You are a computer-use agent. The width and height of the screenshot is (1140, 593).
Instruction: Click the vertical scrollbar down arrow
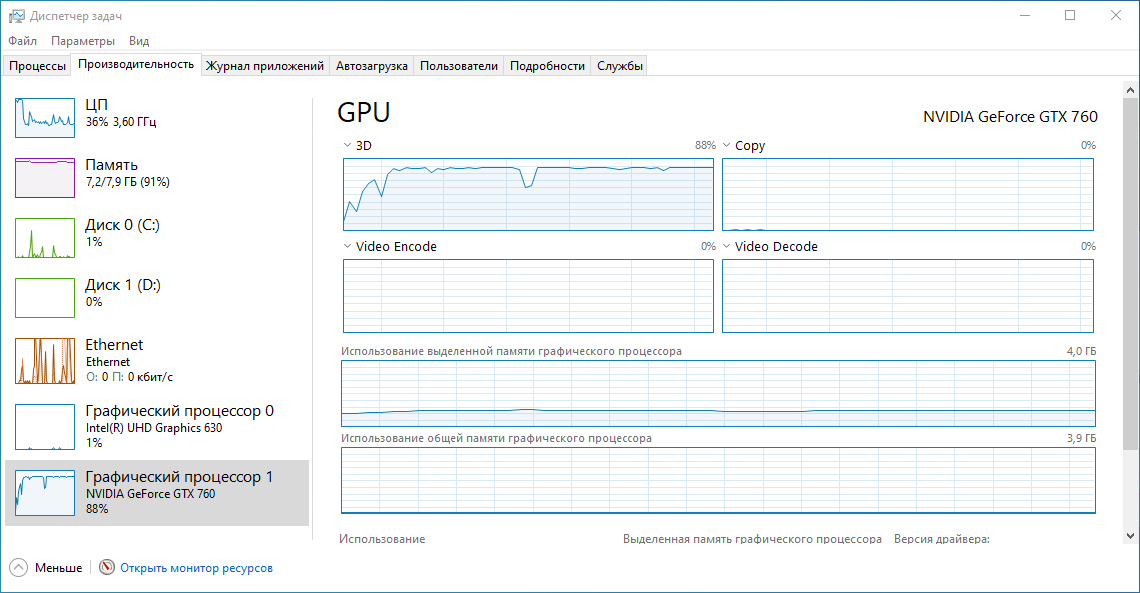tap(1130, 534)
